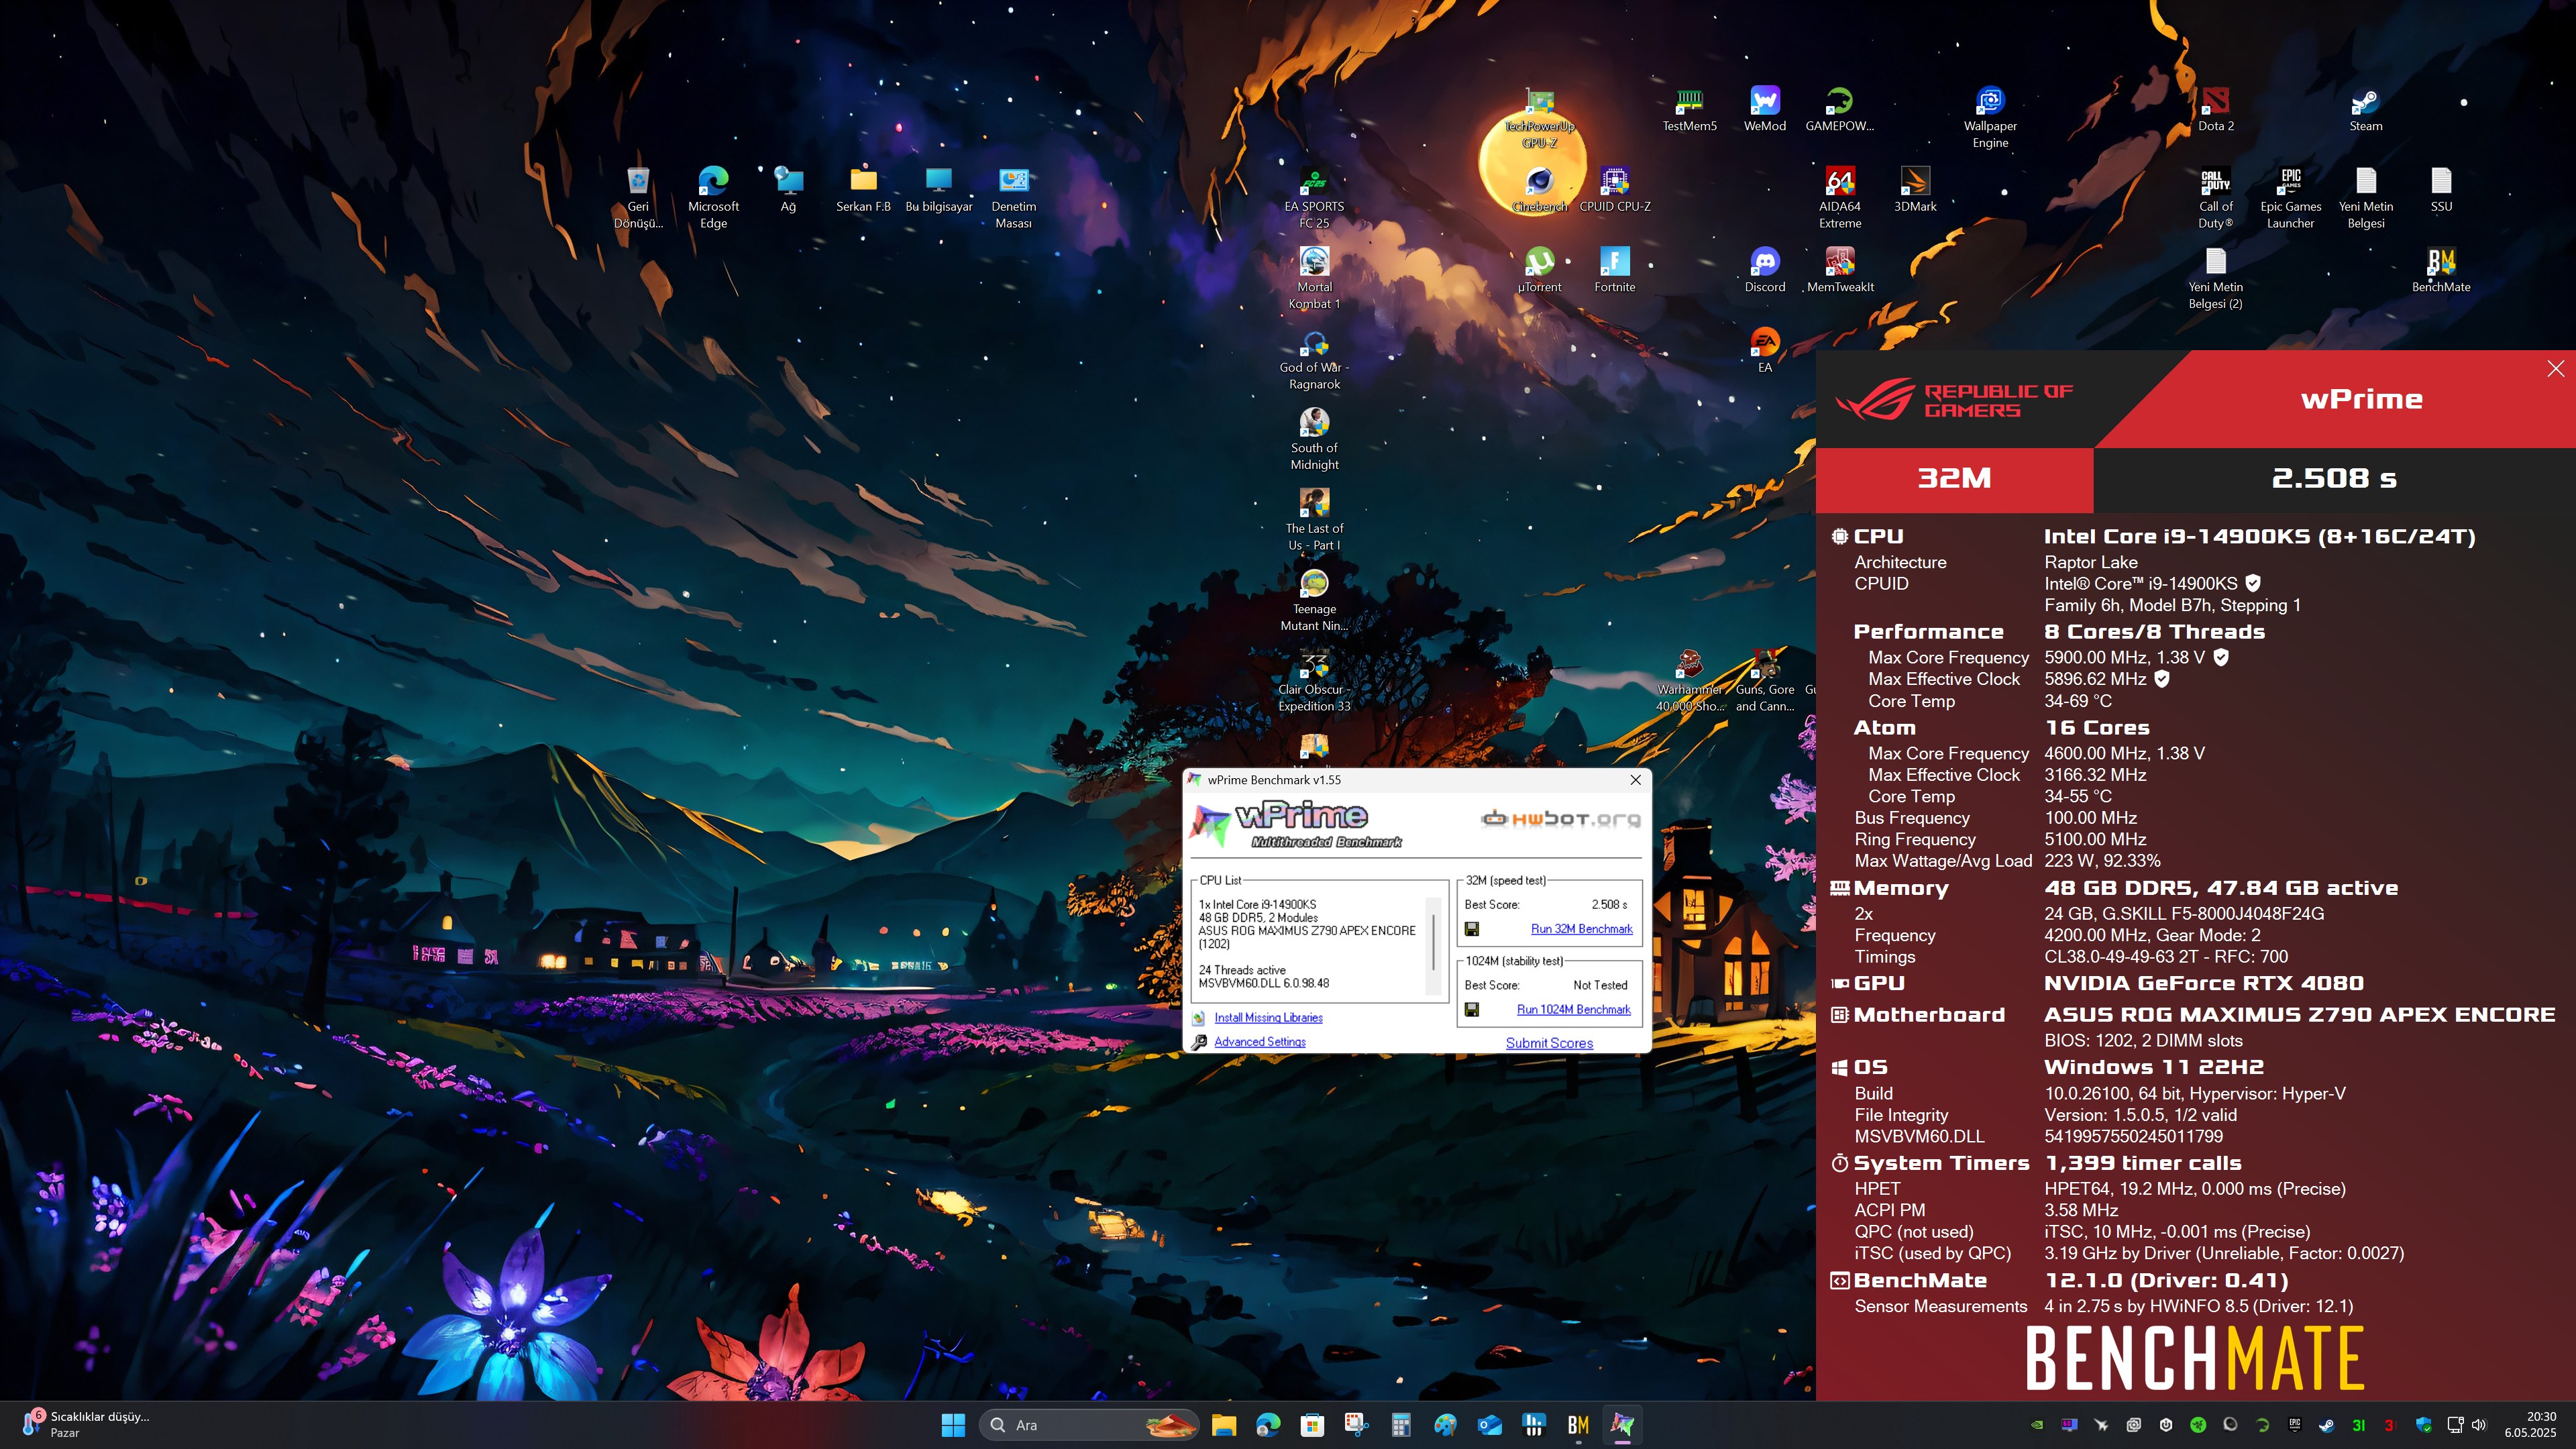Open Microsoft Store from the taskbar
This screenshot has height=1449, width=2576.
[1312, 1425]
